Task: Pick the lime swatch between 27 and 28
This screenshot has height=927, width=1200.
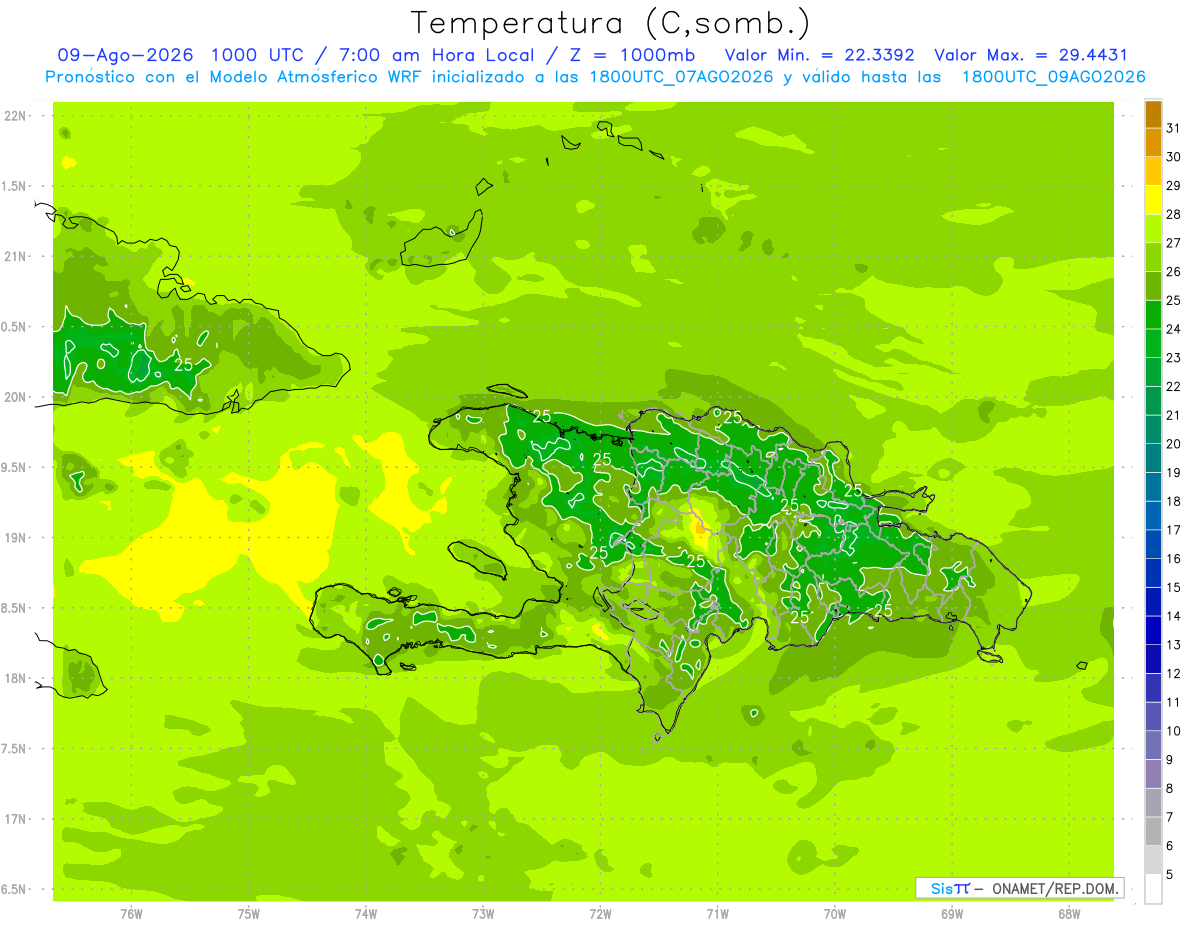Action: pyautogui.click(x=1153, y=229)
